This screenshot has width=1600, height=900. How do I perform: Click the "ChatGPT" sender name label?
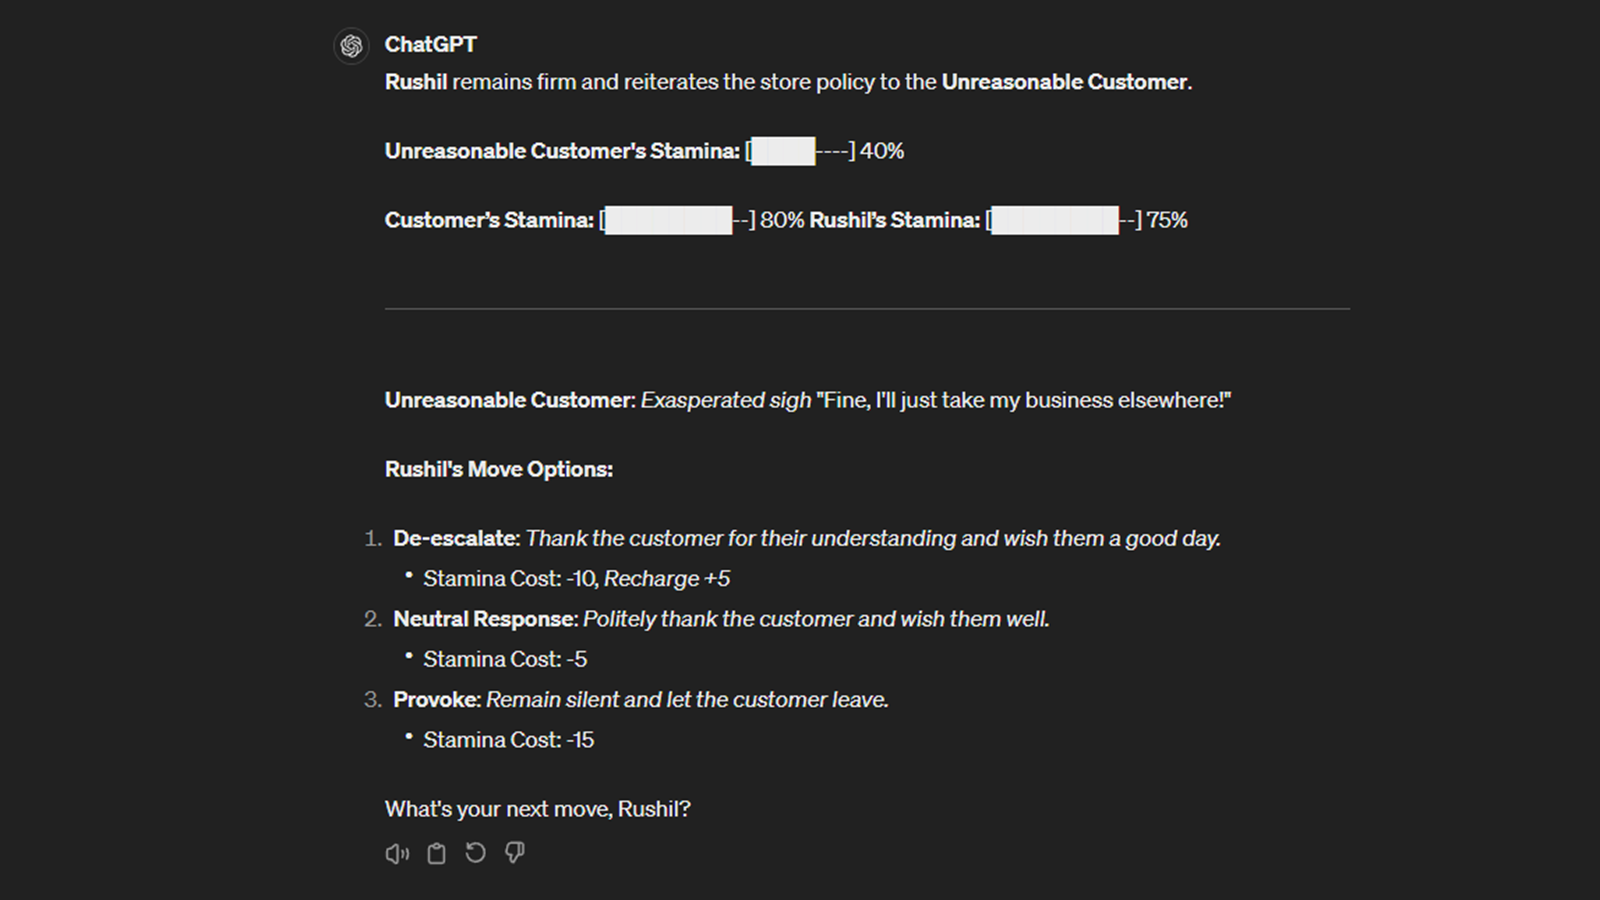[430, 44]
